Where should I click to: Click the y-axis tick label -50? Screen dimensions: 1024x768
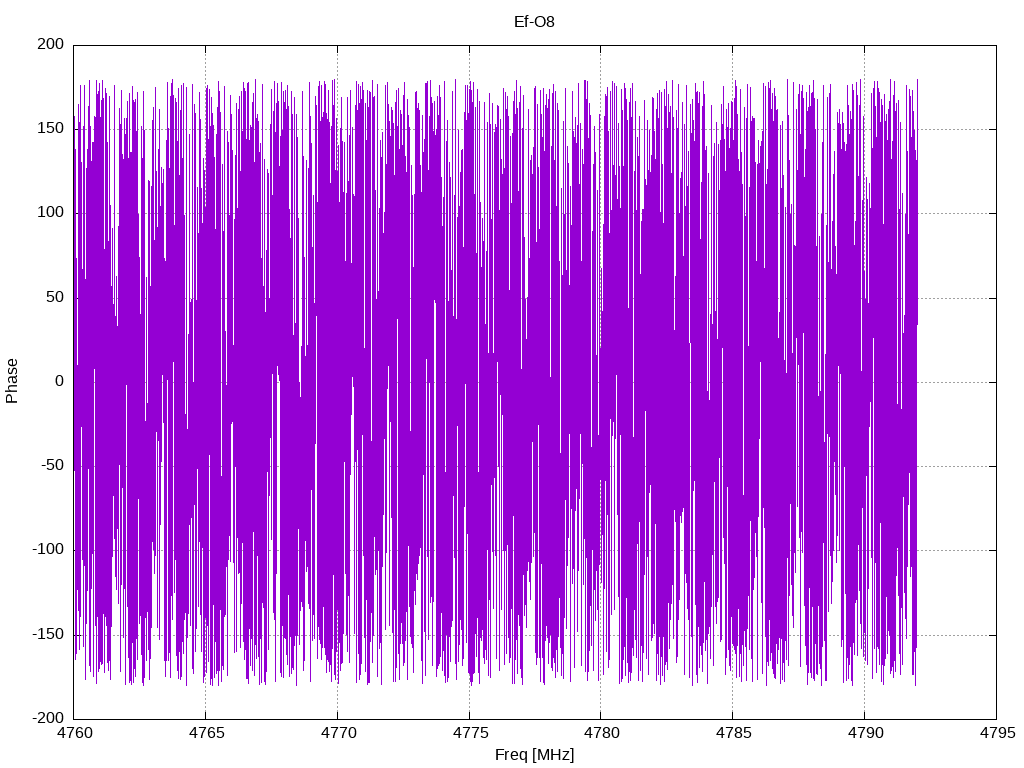tap(52, 466)
